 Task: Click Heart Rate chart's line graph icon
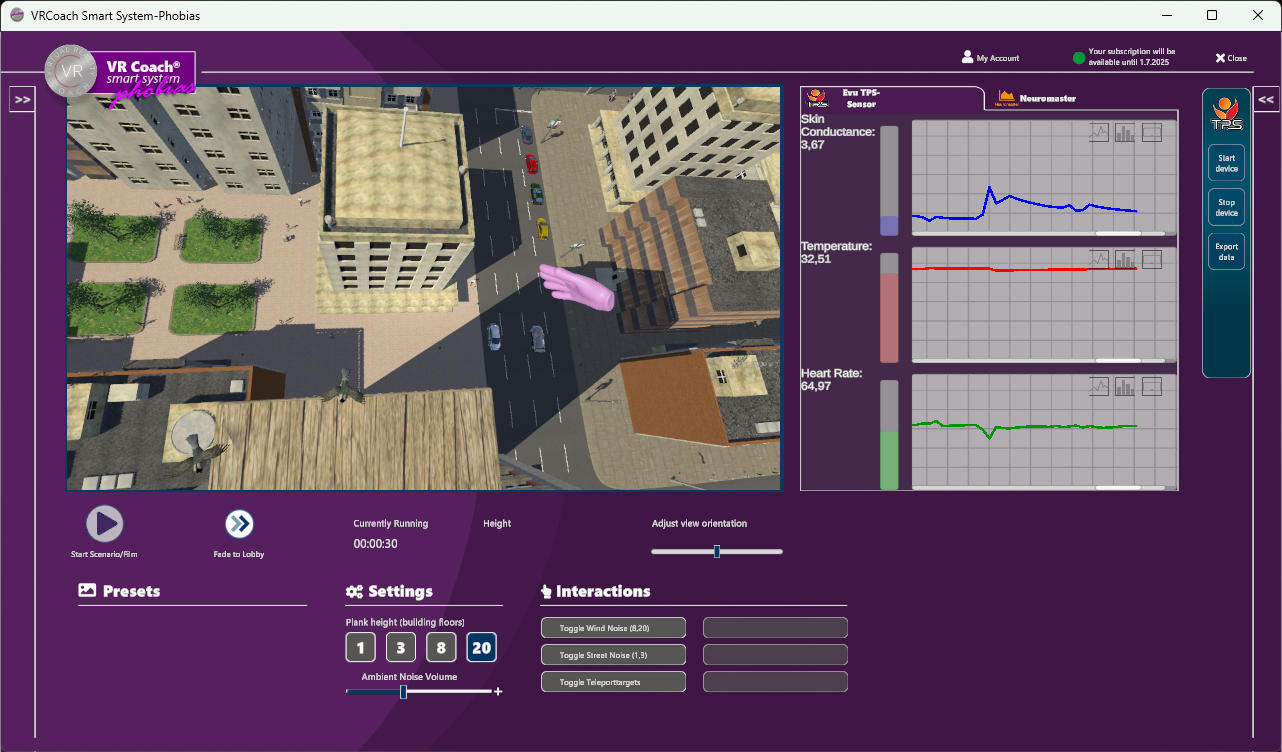coord(1099,387)
